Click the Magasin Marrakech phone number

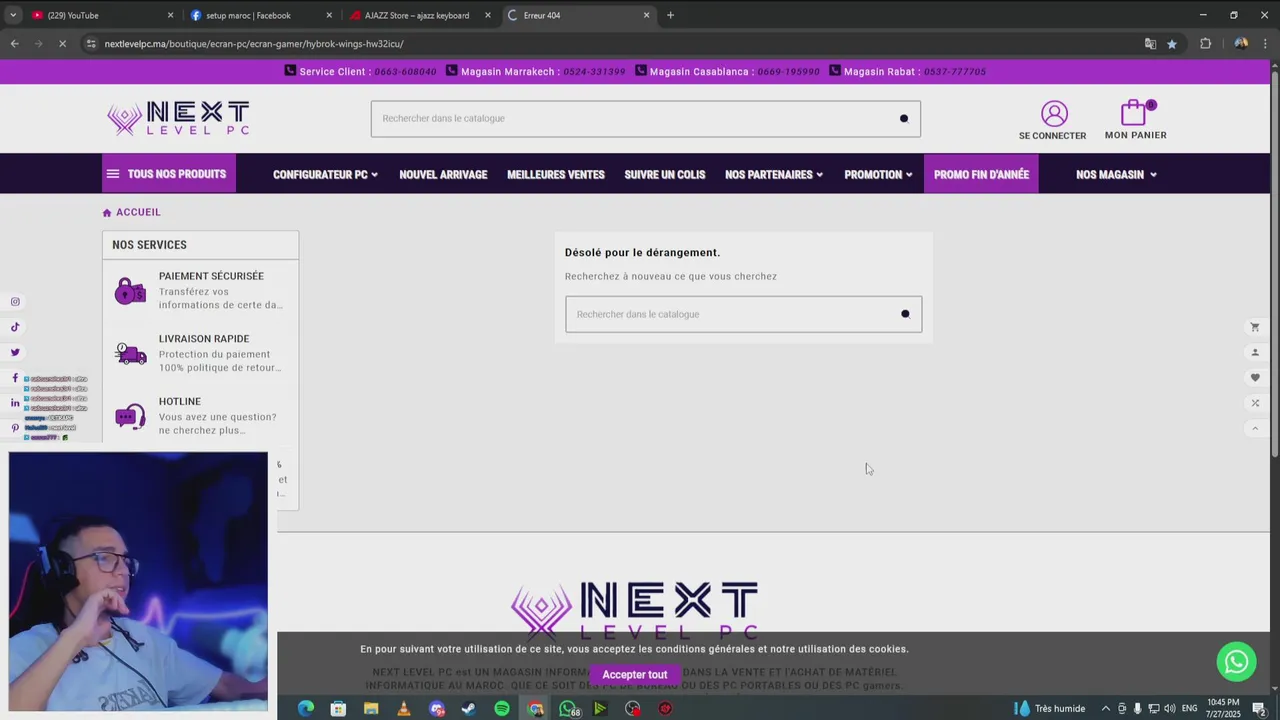click(594, 72)
